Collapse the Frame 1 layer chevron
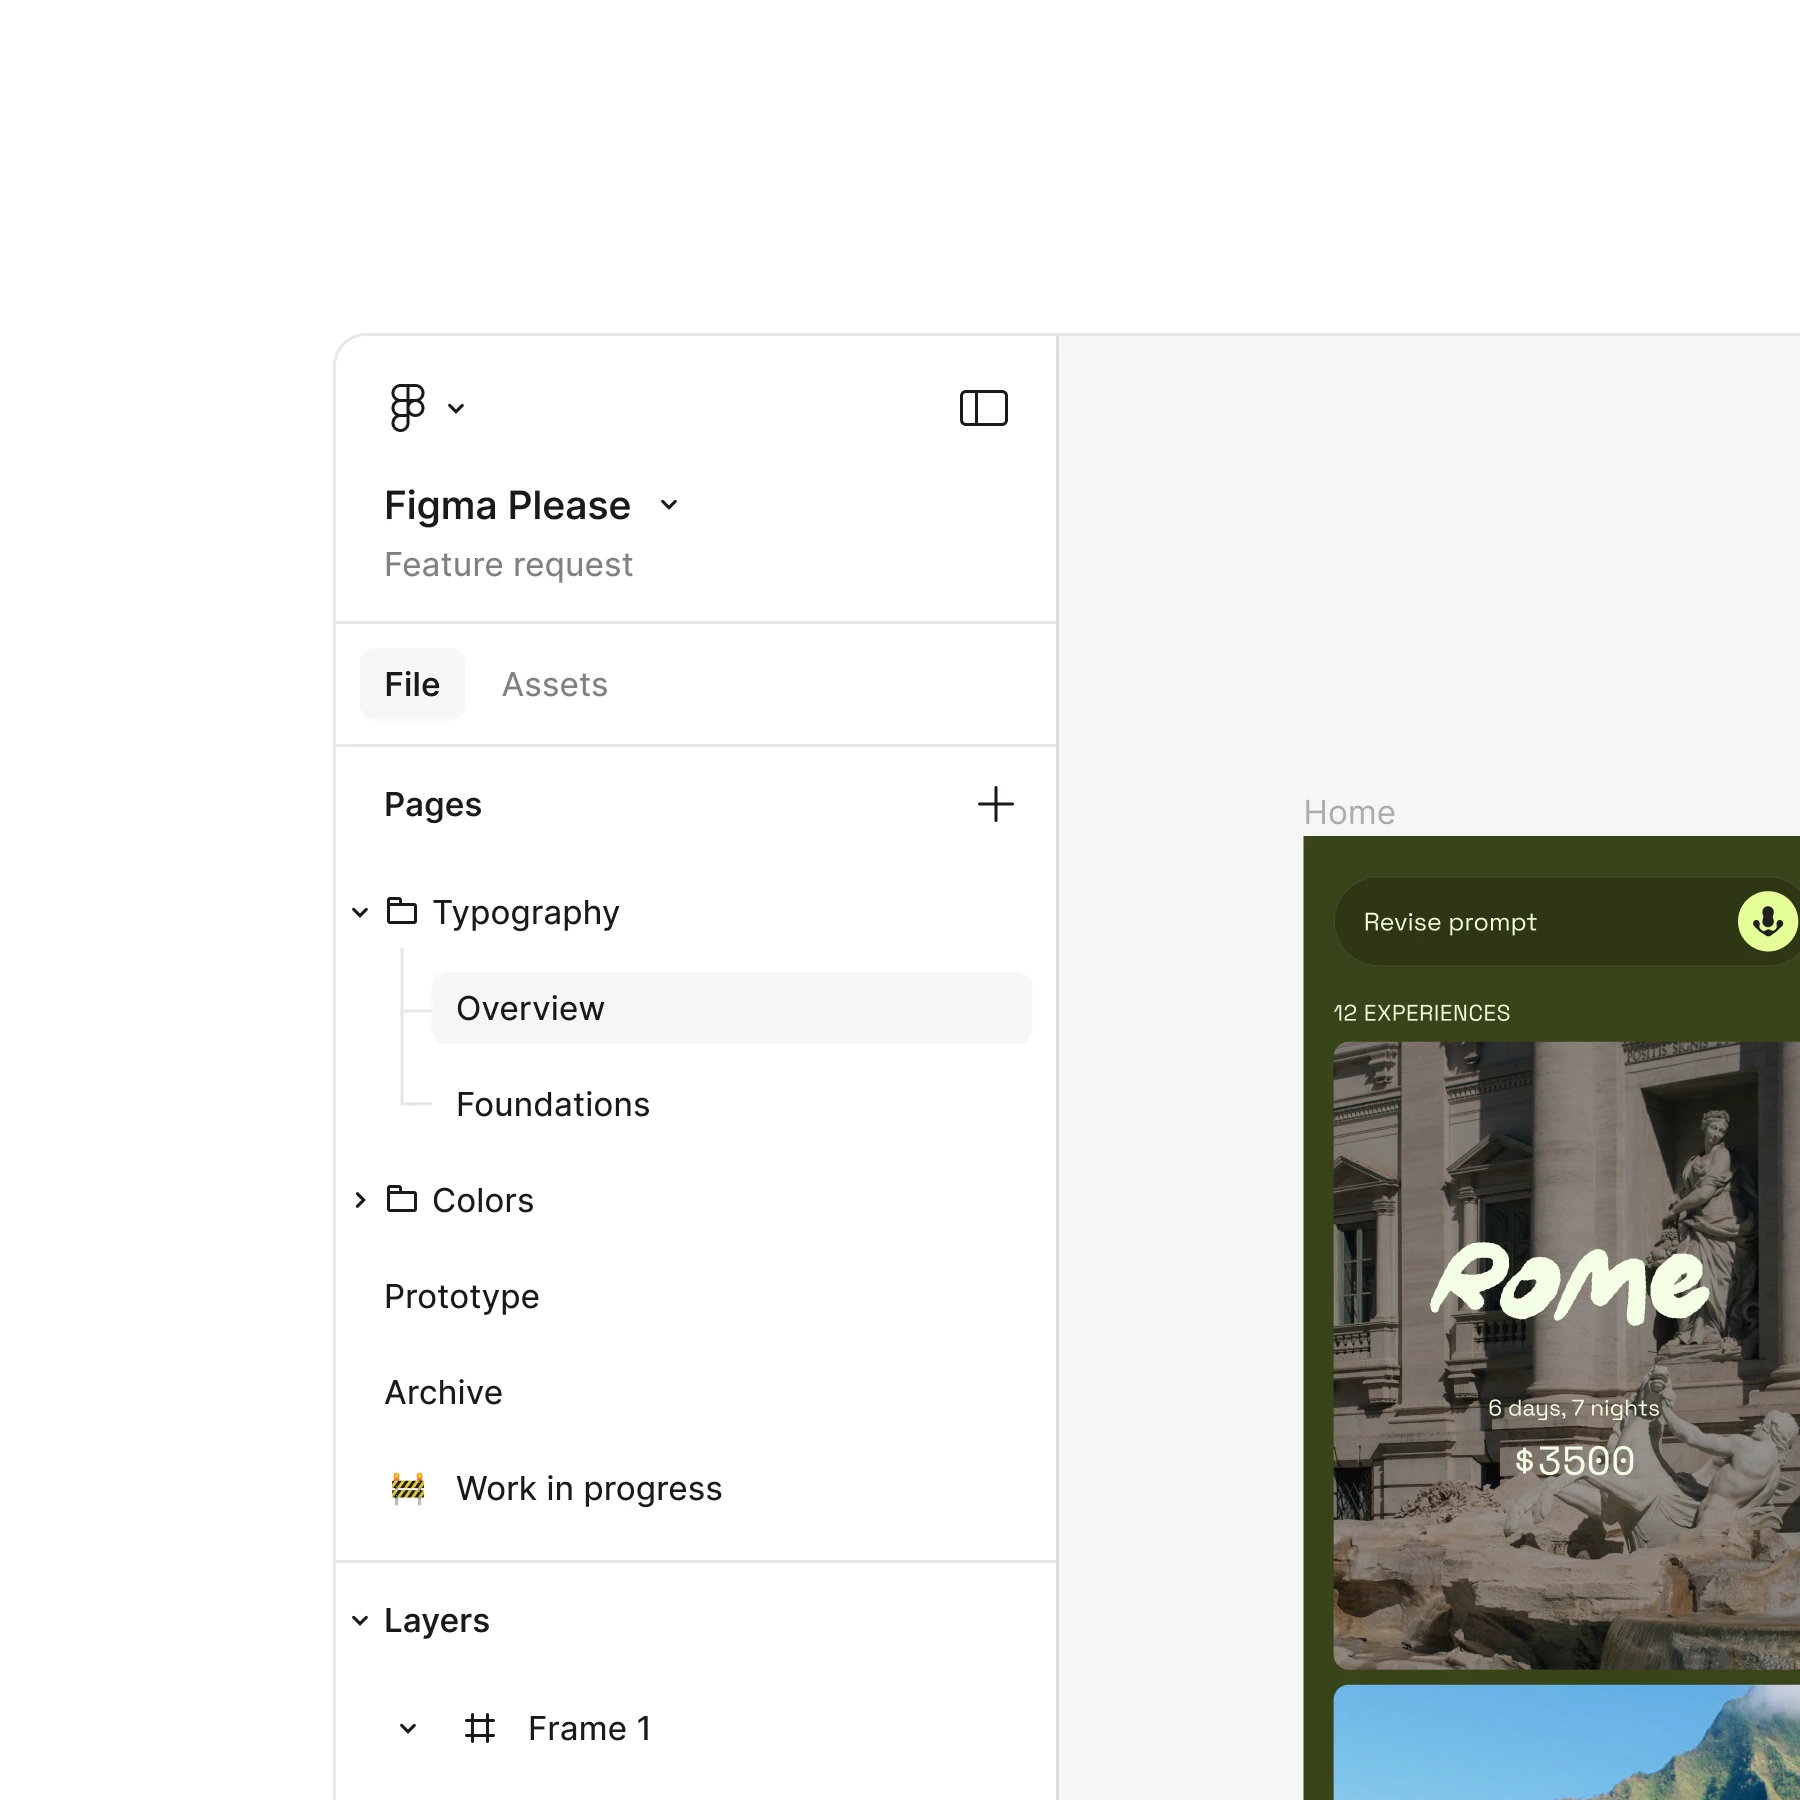 tap(408, 1728)
